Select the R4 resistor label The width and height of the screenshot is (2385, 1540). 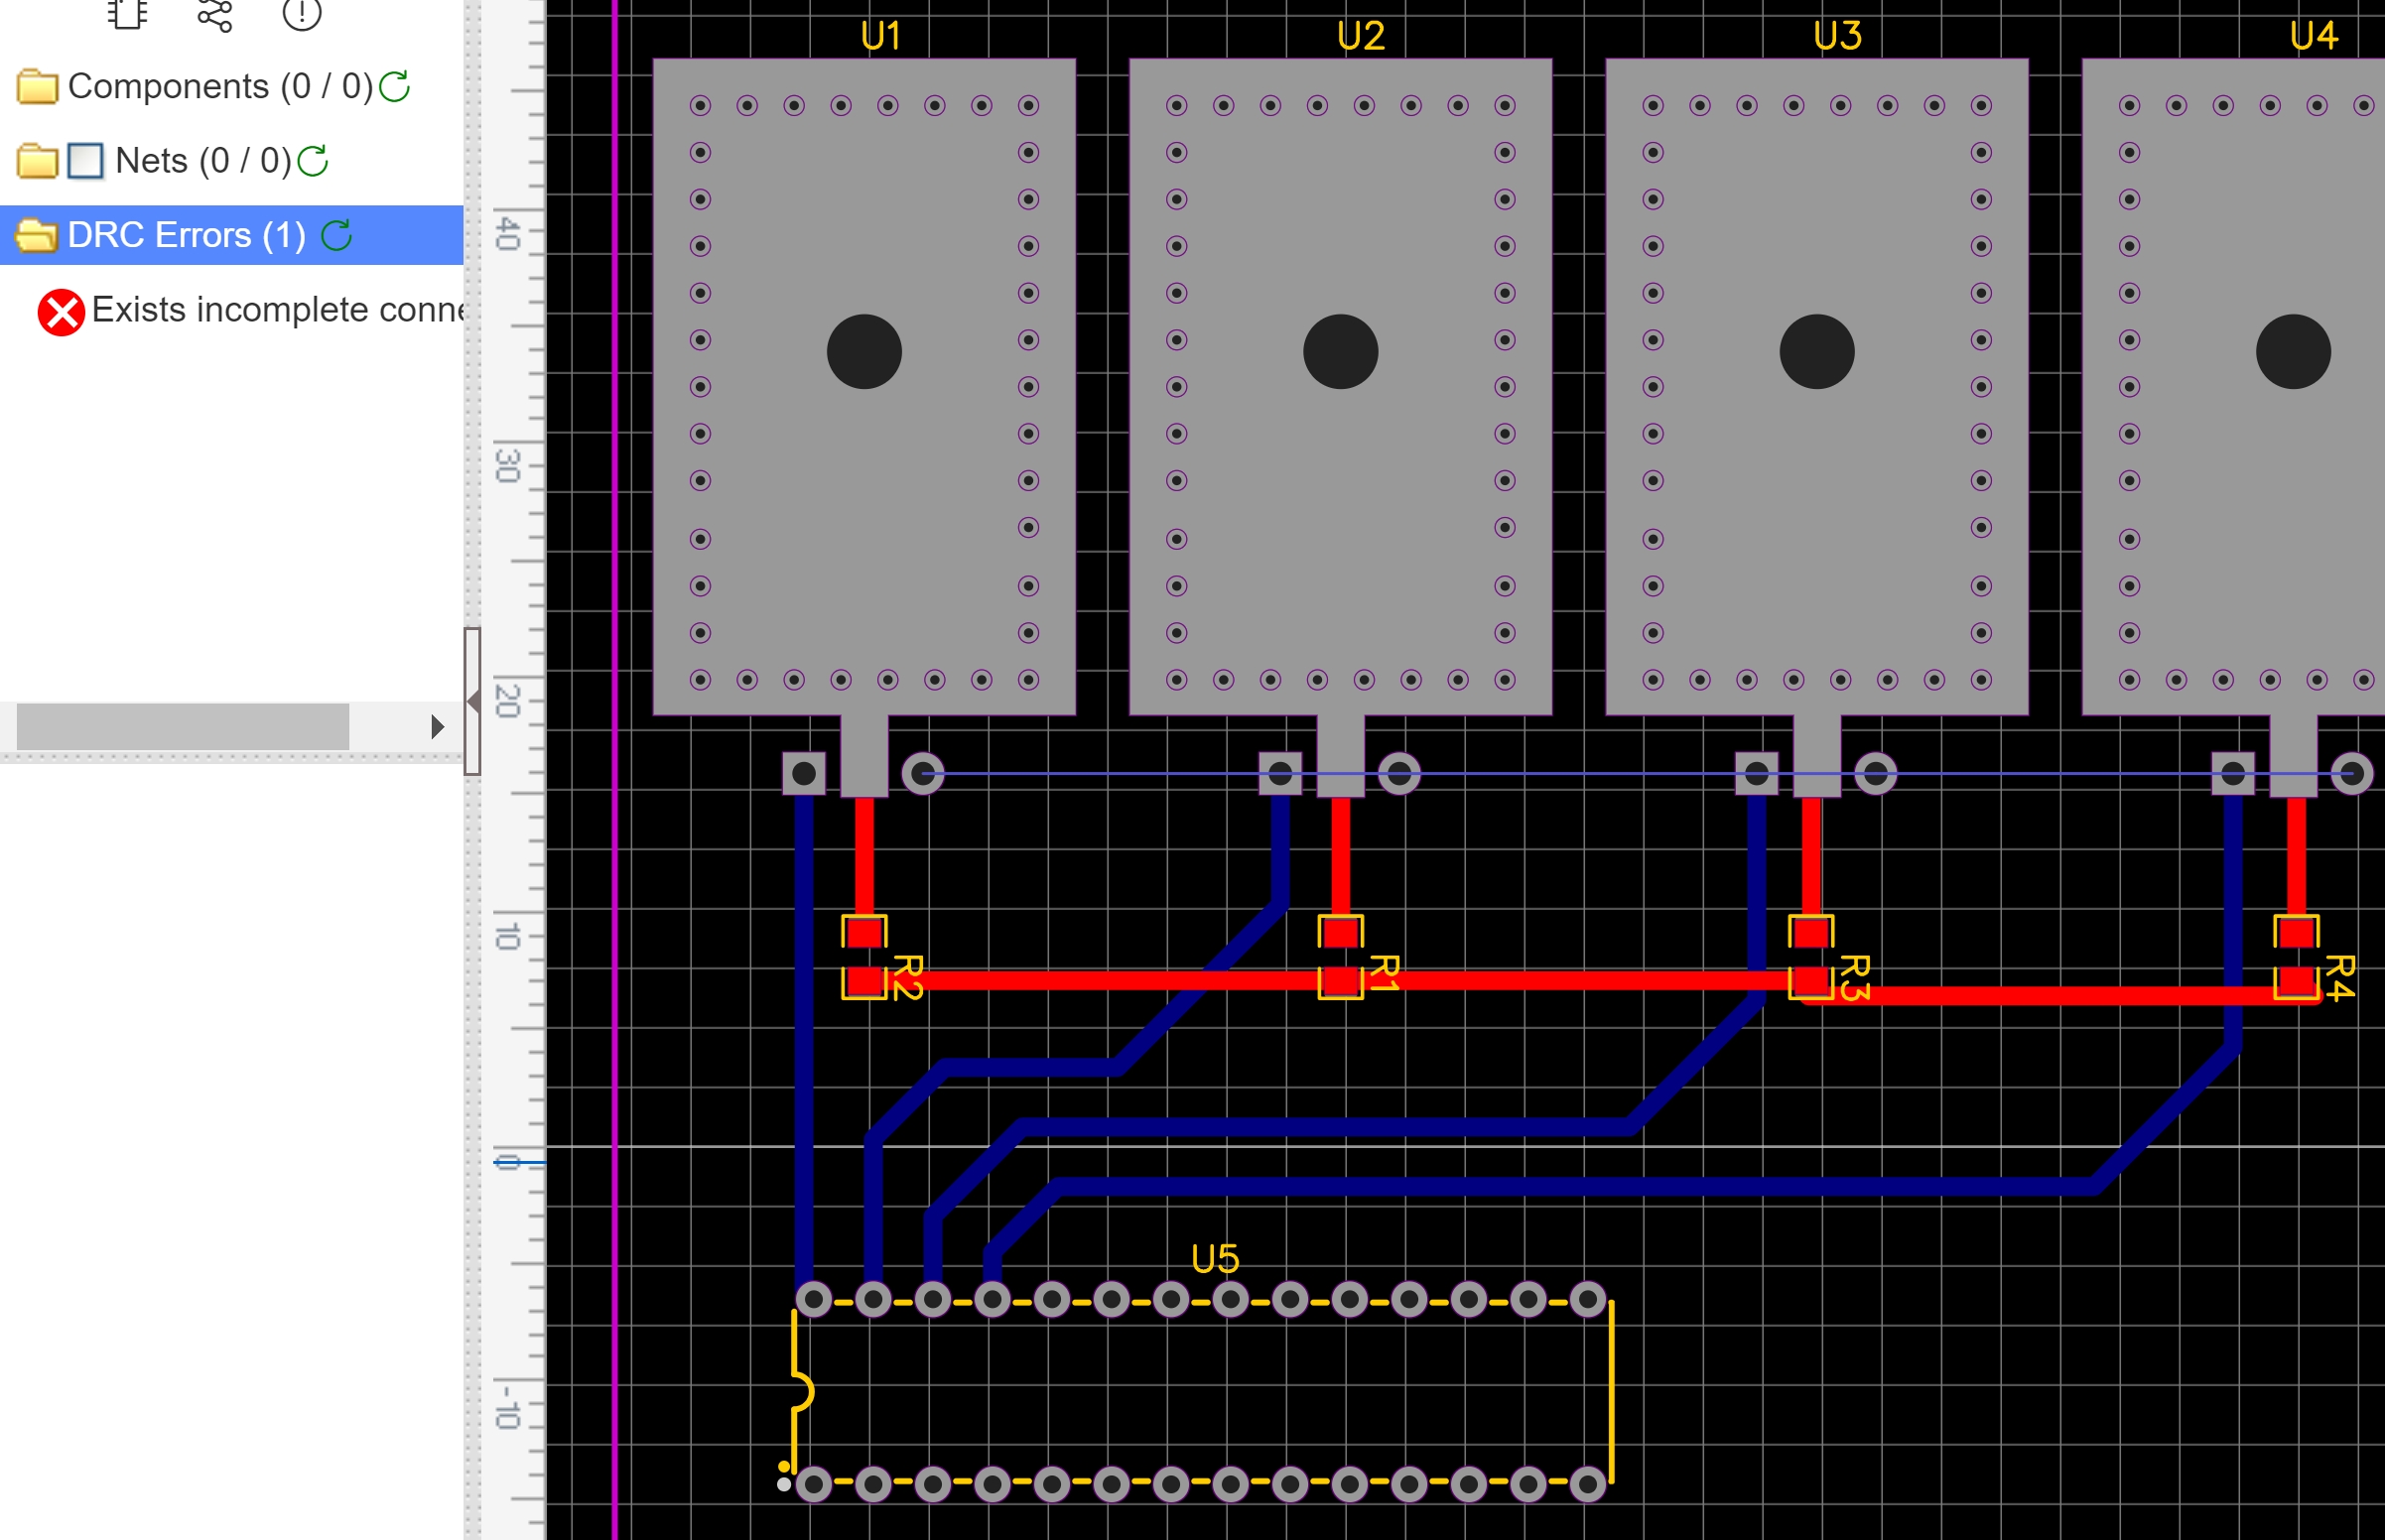[2340, 977]
